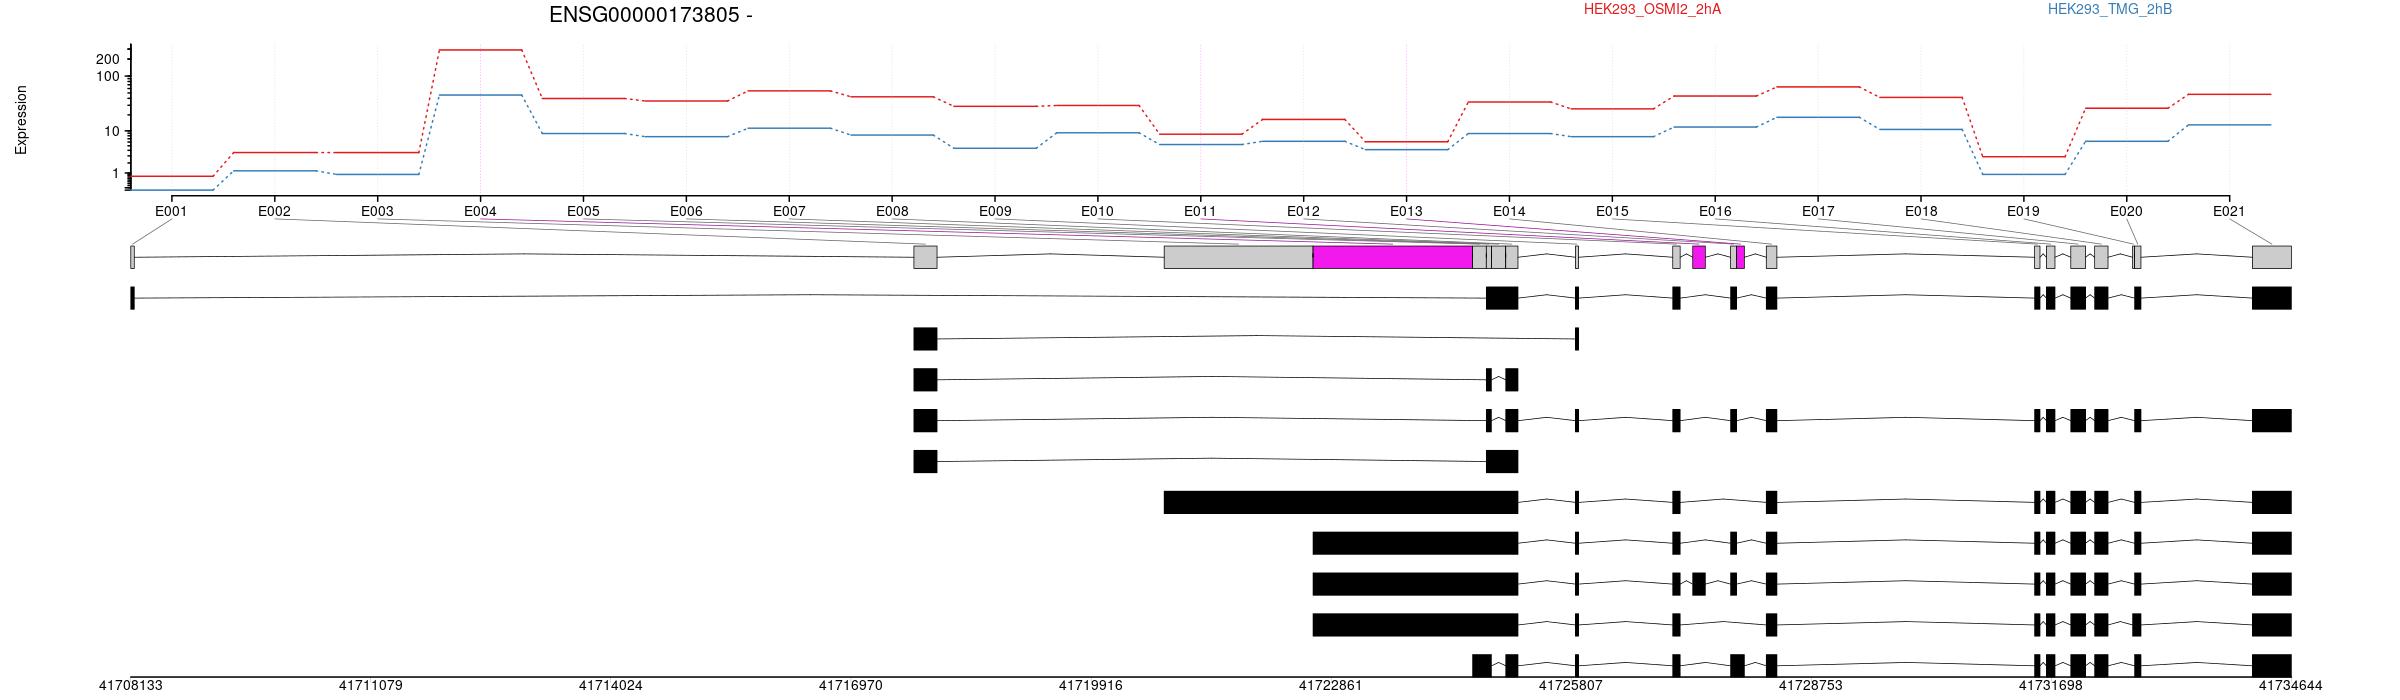Select the HEK293_OSMI2_2hA legend label
This screenshot has height=700, width=2400.
pos(1652,10)
